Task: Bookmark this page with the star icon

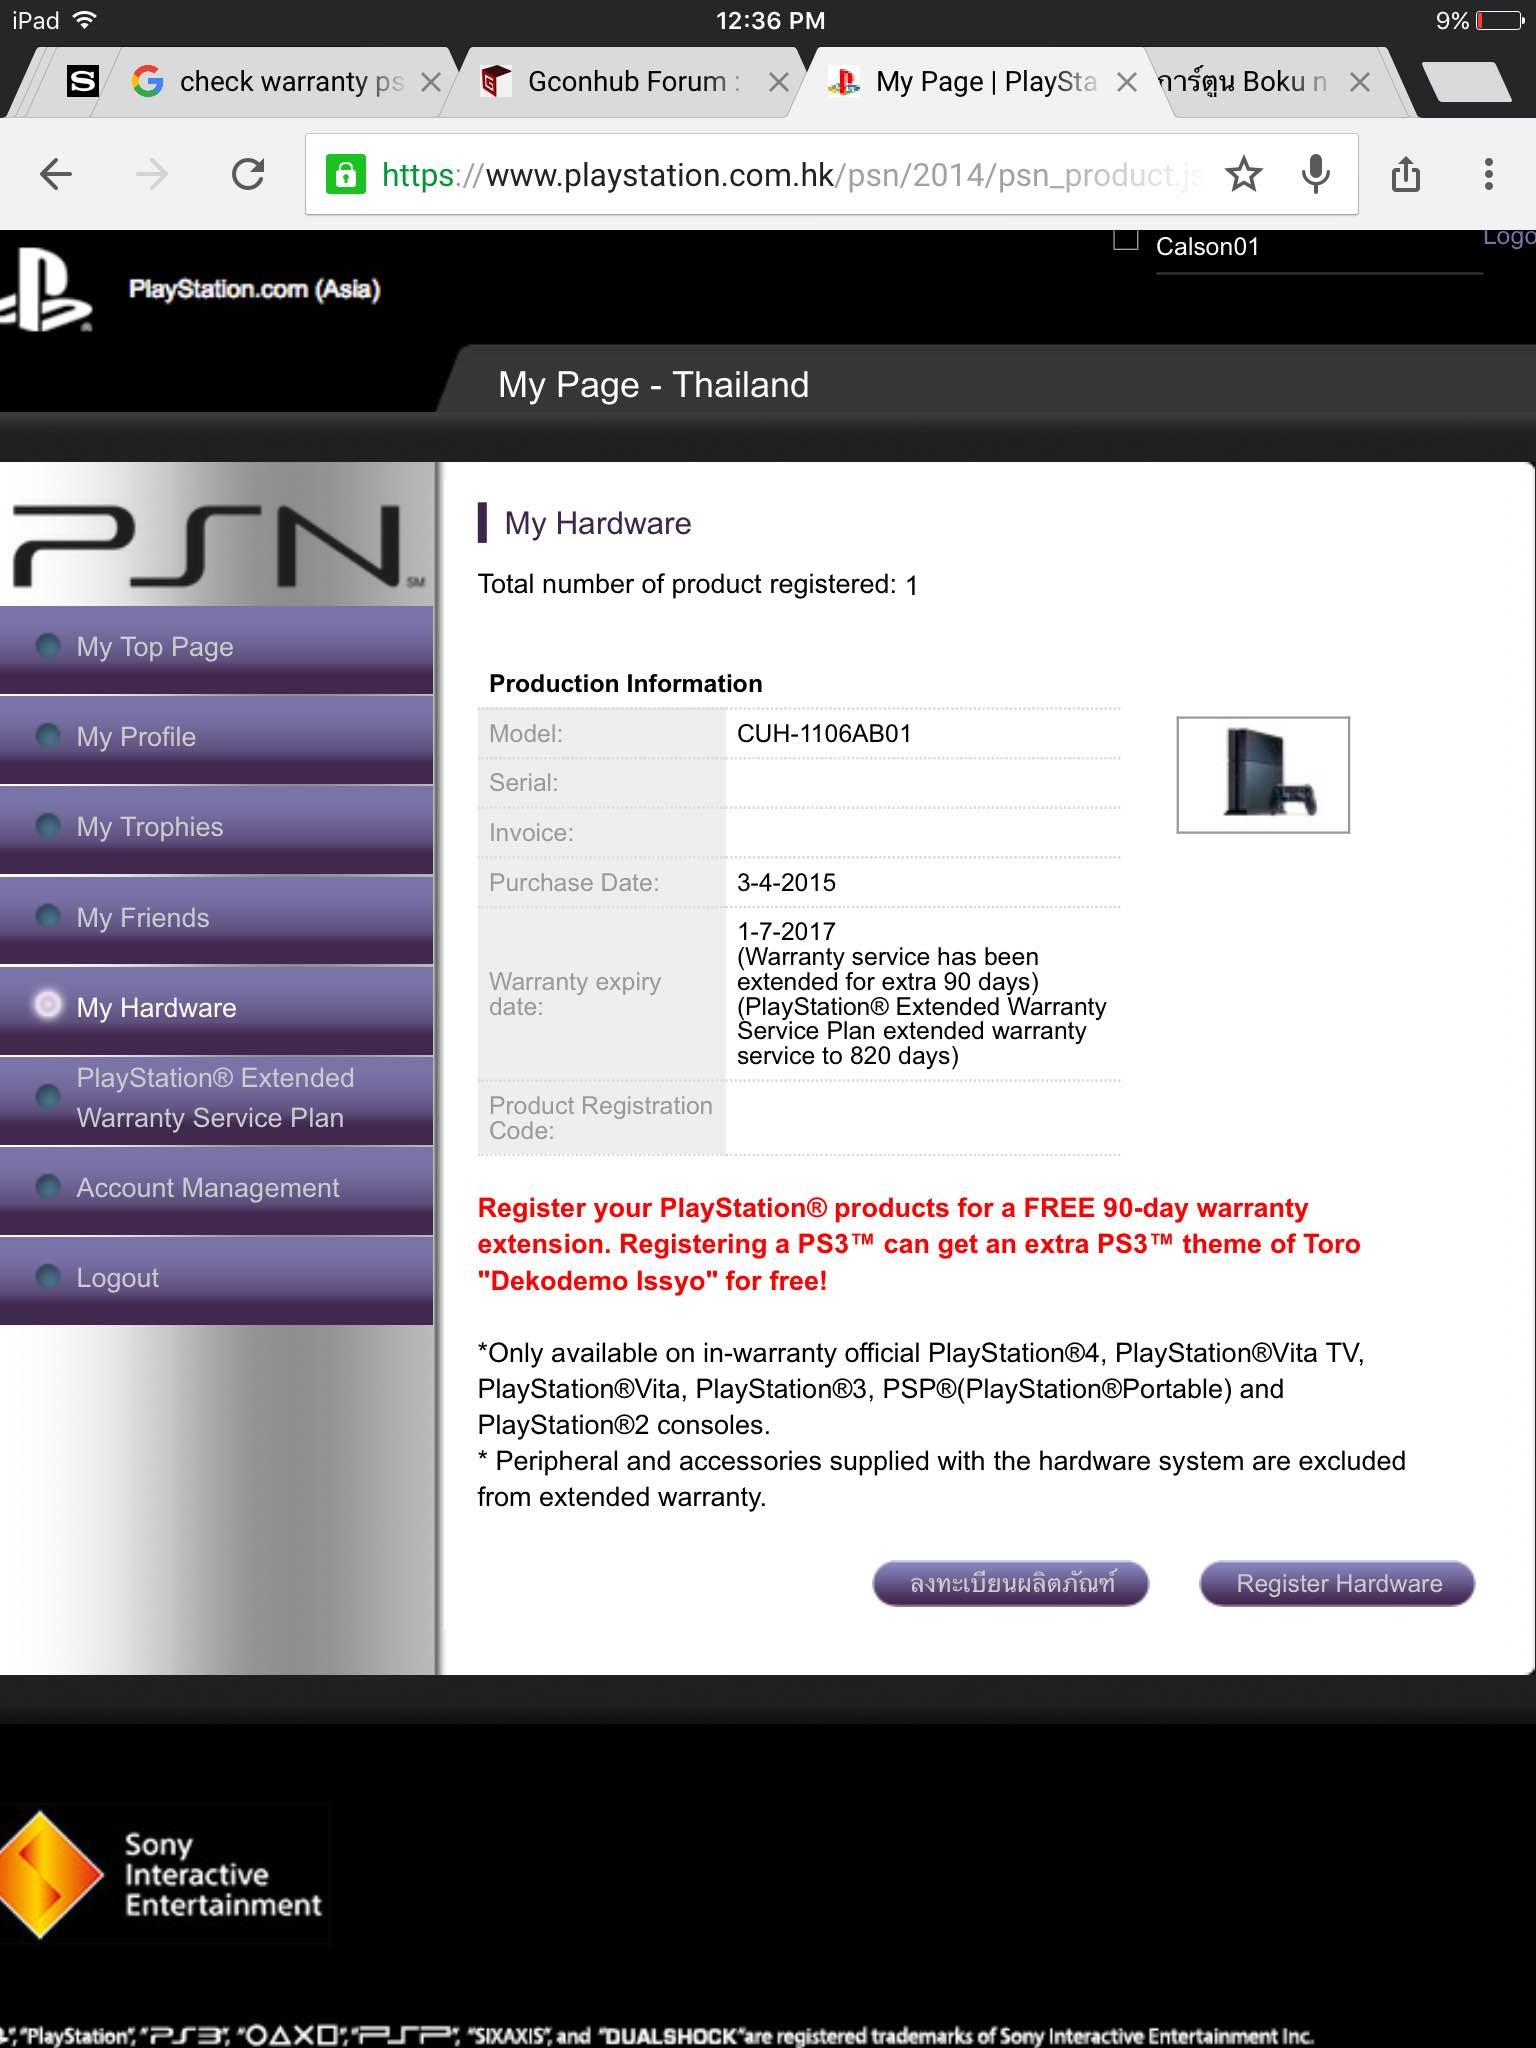Action: pos(1244,175)
